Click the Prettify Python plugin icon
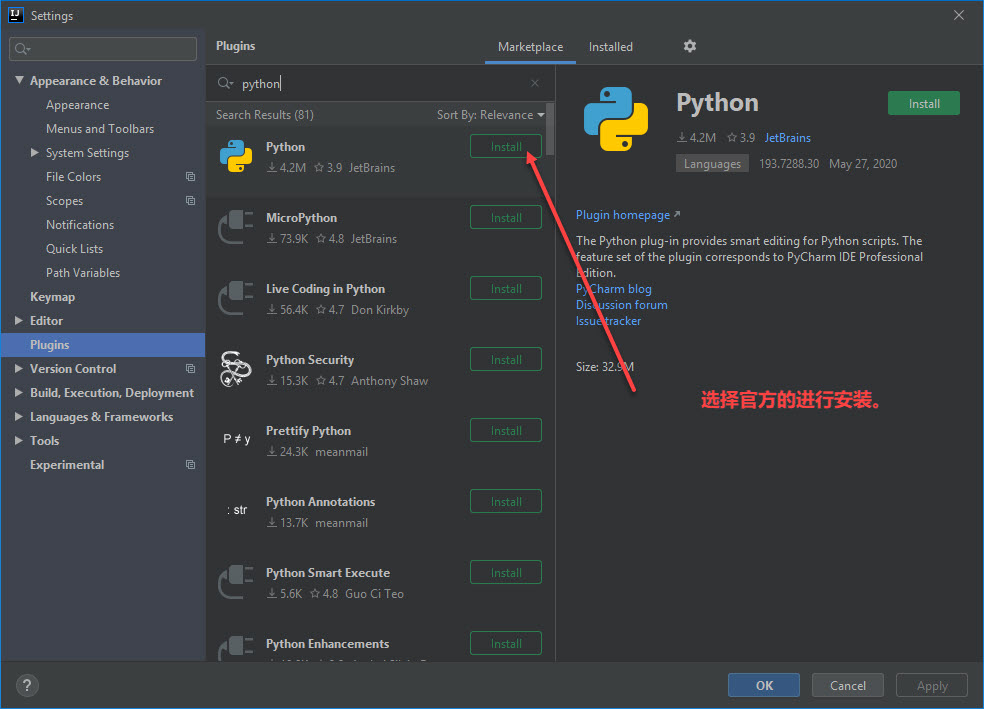984x709 pixels. (x=236, y=439)
